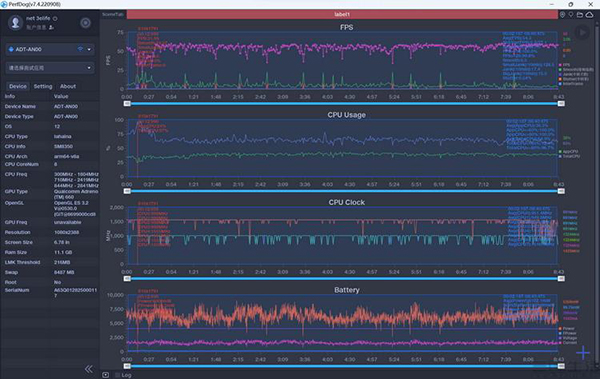
Task: Toggle AppCPU series in CPU Usage legend
Action: pyautogui.click(x=569, y=152)
